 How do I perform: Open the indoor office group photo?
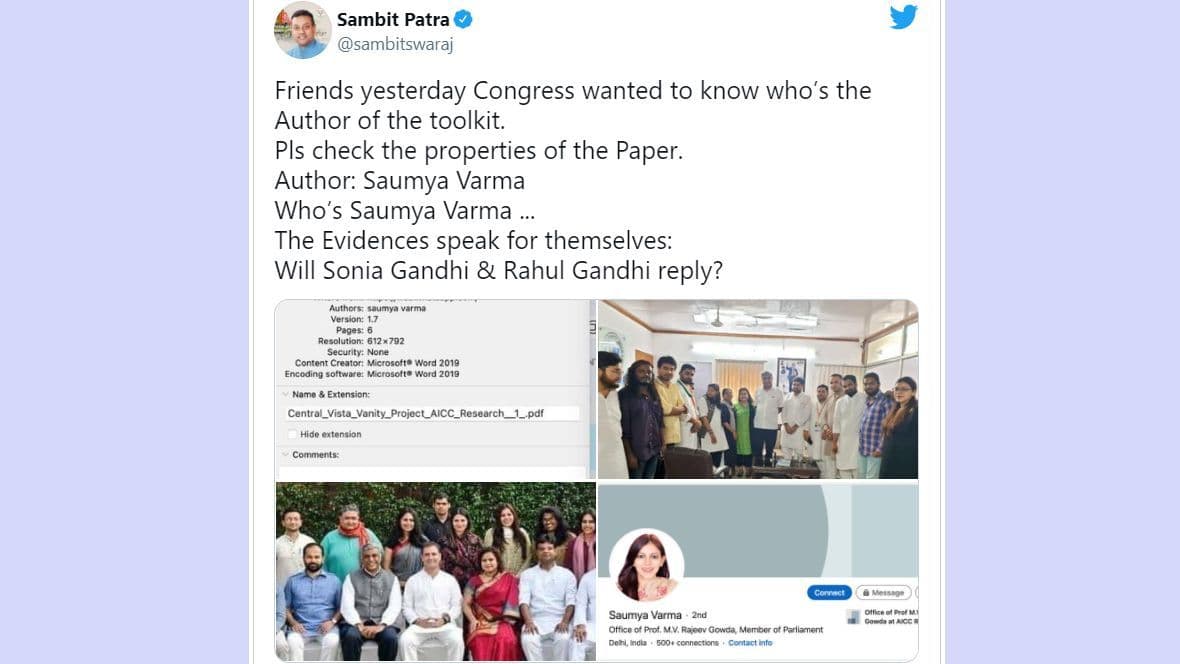click(x=758, y=389)
